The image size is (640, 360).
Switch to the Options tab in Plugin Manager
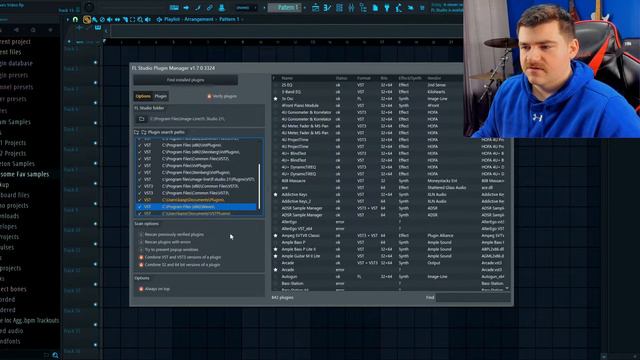tap(143, 96)
